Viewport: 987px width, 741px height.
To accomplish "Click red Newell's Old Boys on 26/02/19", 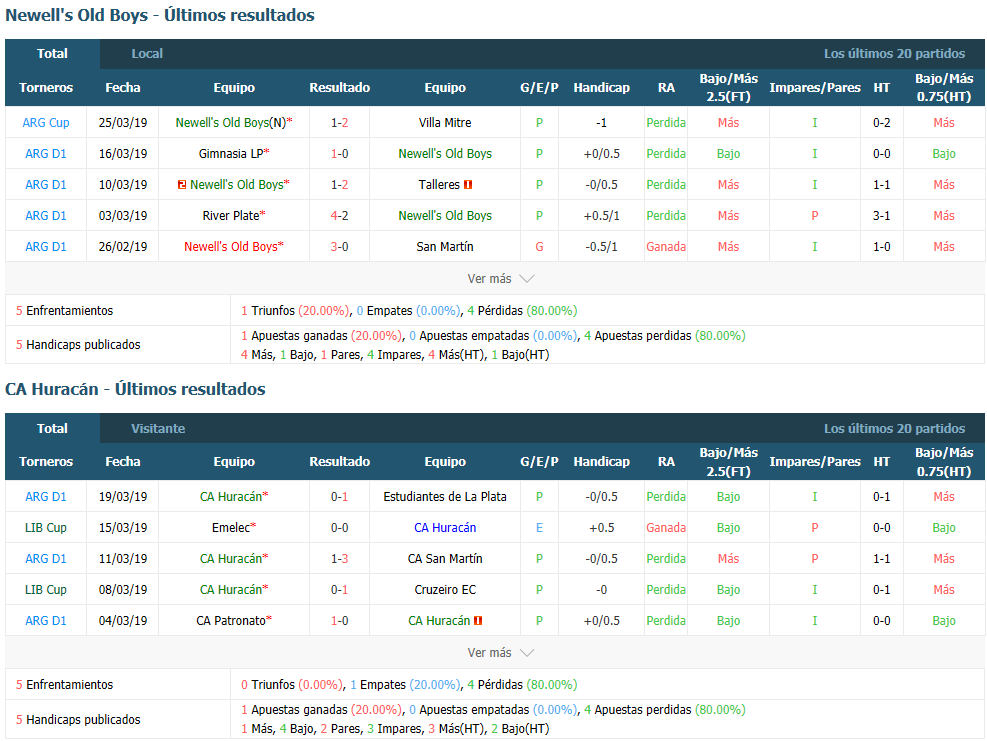I will 231,247.
